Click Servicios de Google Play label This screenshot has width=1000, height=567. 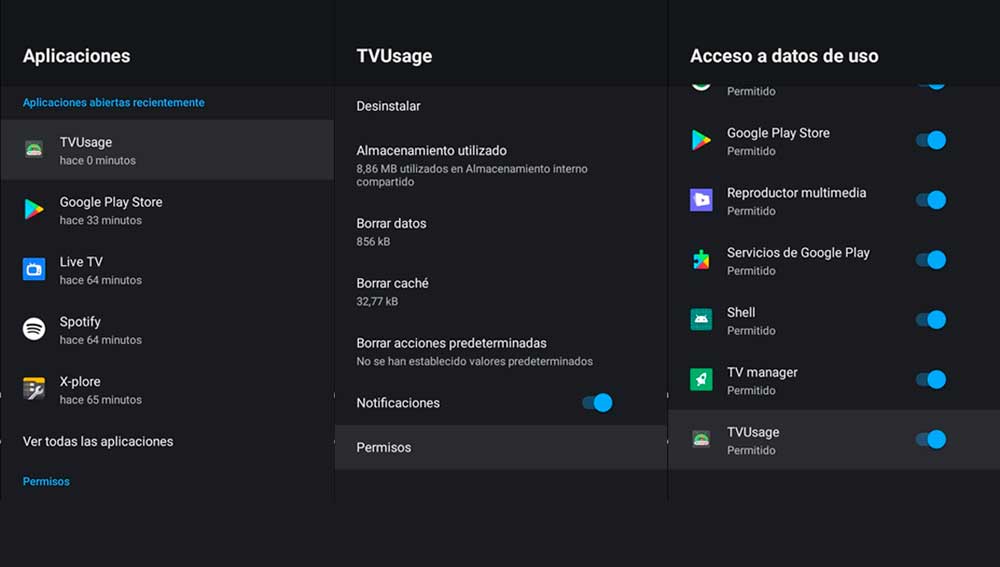pyautogui.click(x=798, y=253)
